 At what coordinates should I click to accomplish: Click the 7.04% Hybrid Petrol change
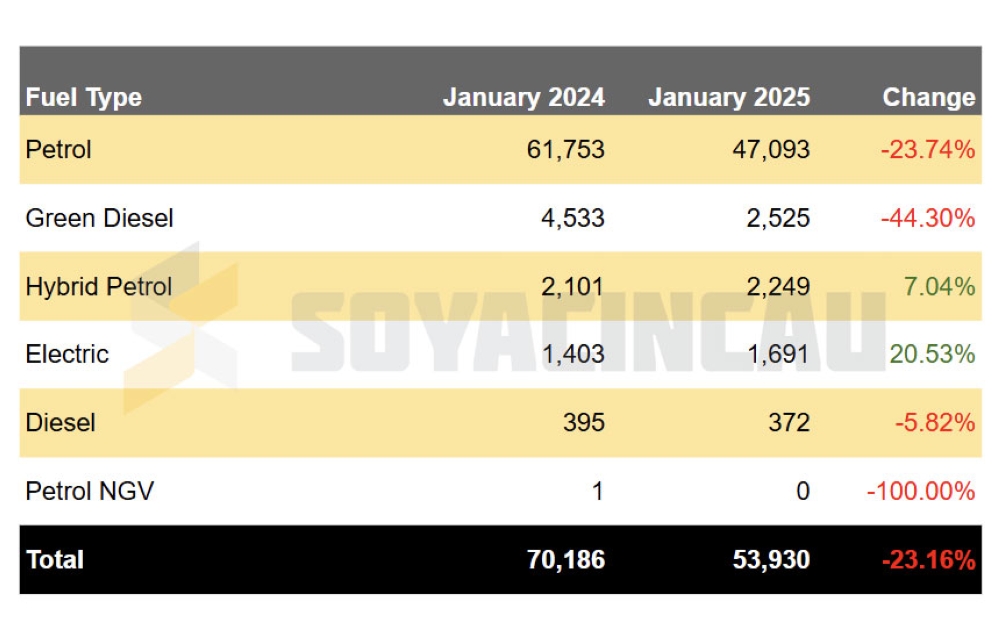click(939, 286)
